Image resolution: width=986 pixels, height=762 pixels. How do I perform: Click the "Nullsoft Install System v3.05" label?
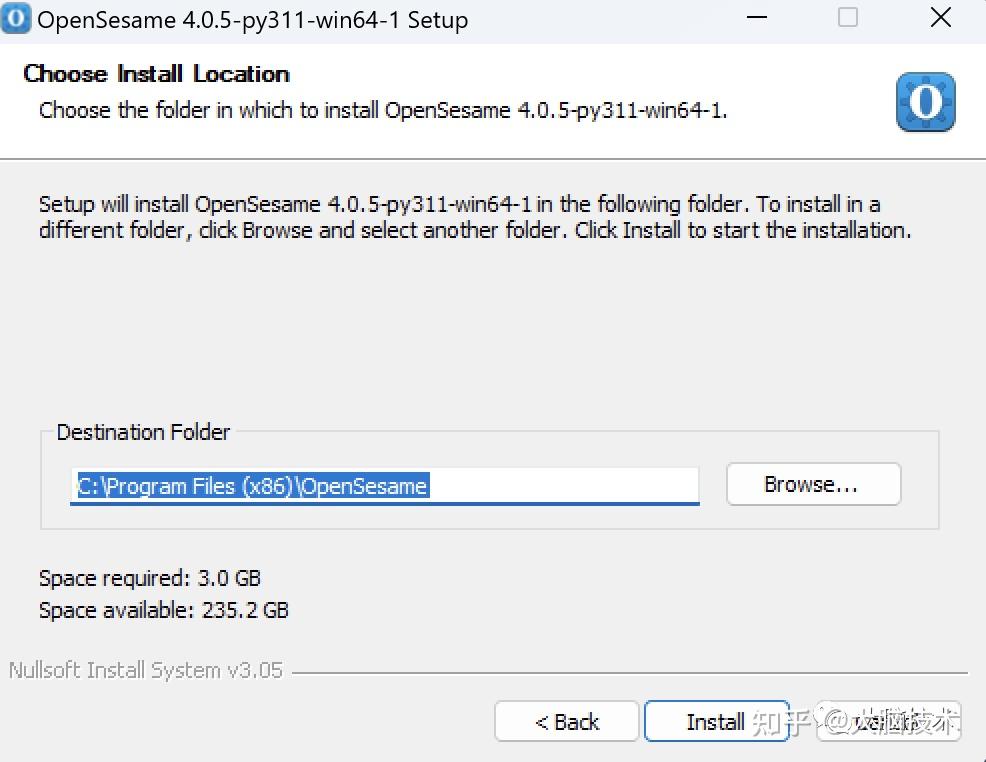point(146,670)
